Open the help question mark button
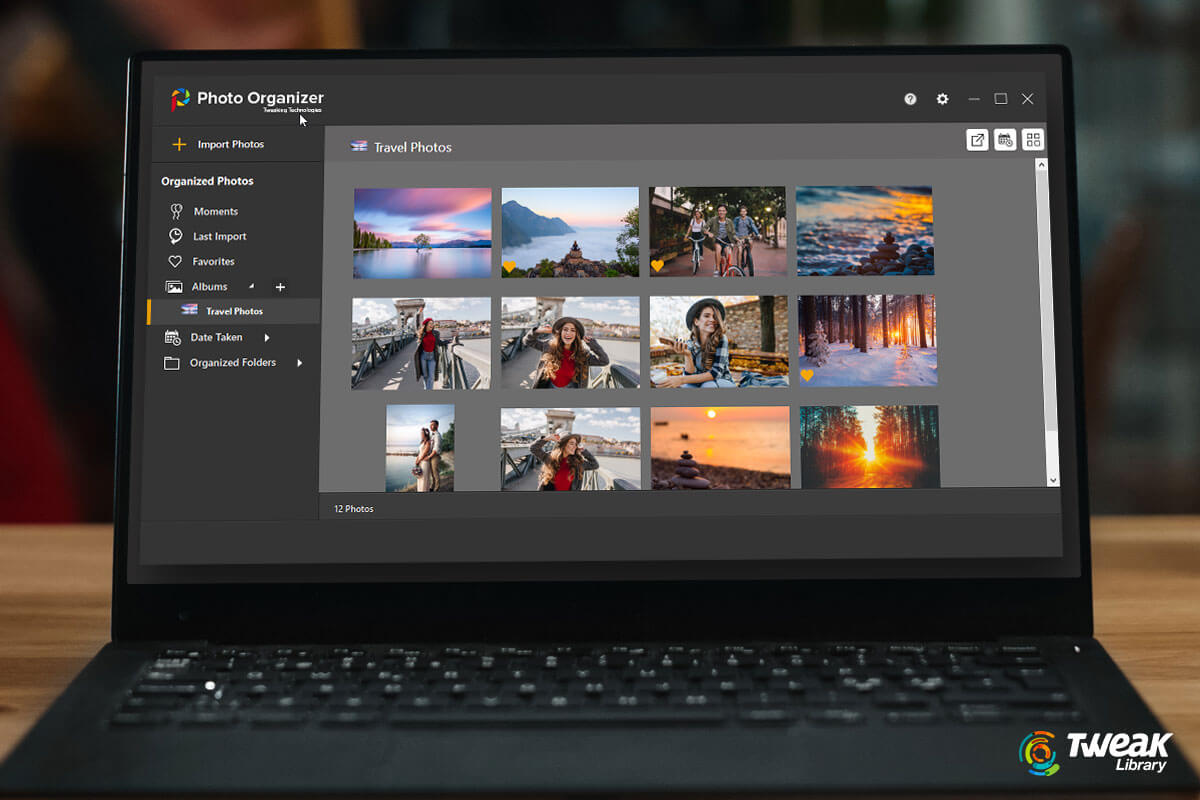The width and height of the screenshot is (1200, 800). point(910,99)
